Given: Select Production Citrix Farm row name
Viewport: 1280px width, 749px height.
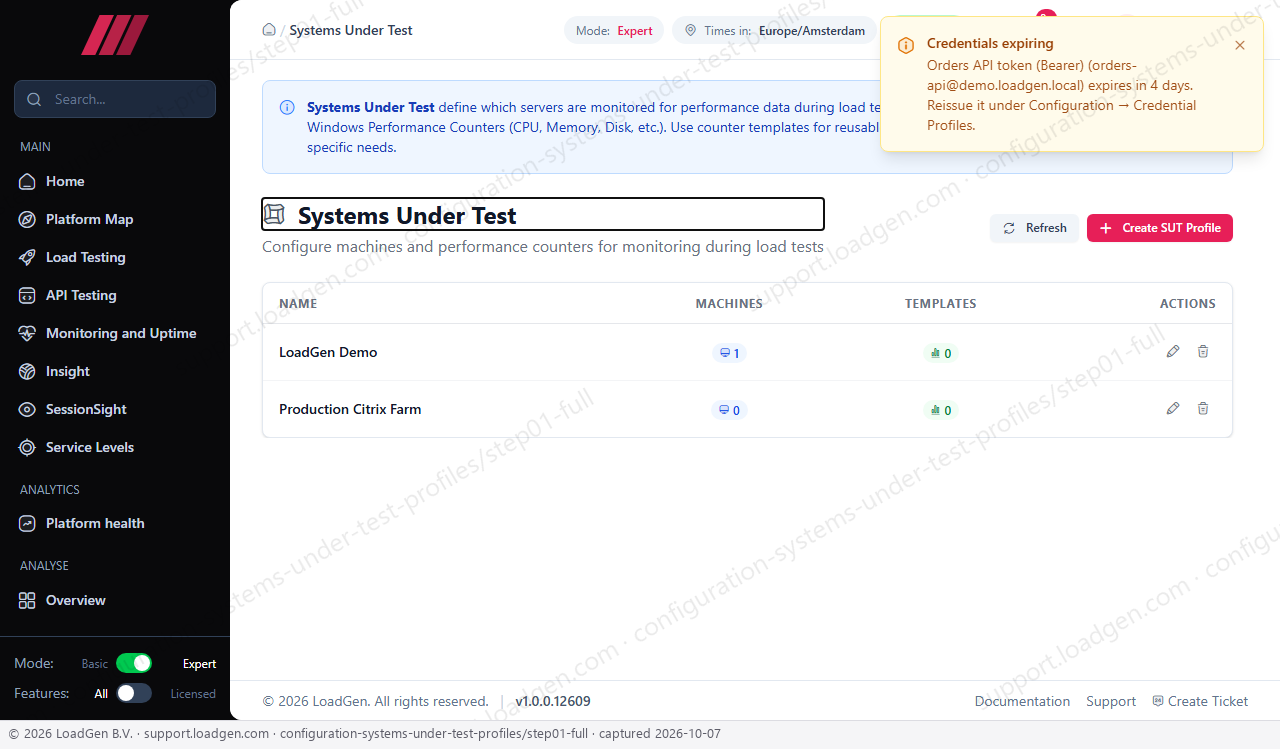Looking at the screenshot, I should (x=350, y=409).
